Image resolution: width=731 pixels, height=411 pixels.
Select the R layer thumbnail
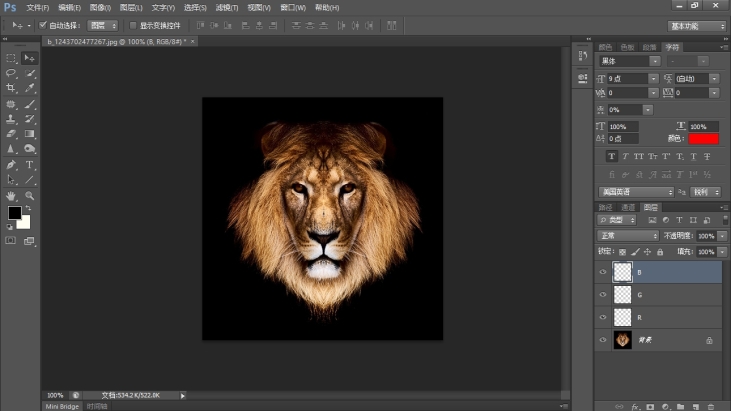click(x=623, y=317)
